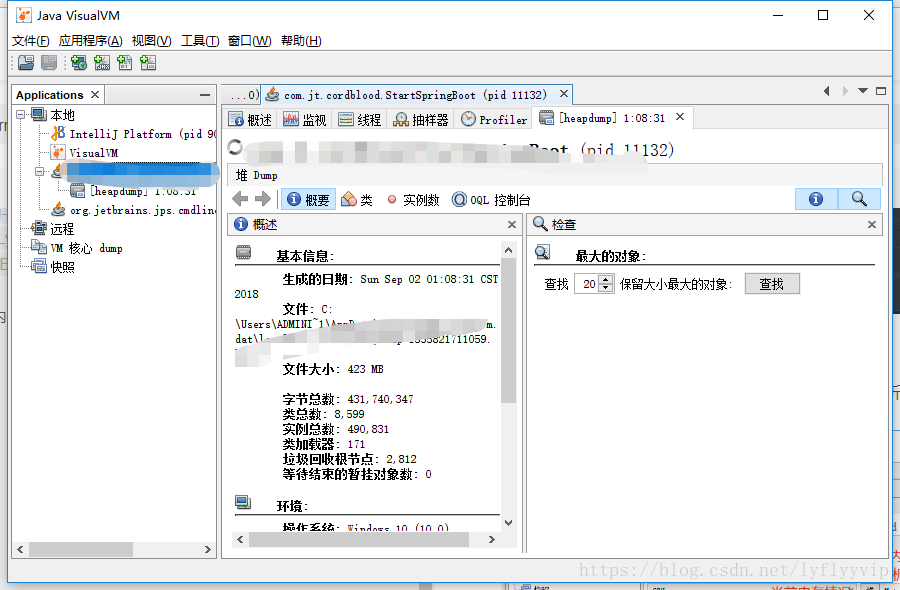Click Applications panel horizontal scrollbar thumb
900x590 pixels.
81,549
